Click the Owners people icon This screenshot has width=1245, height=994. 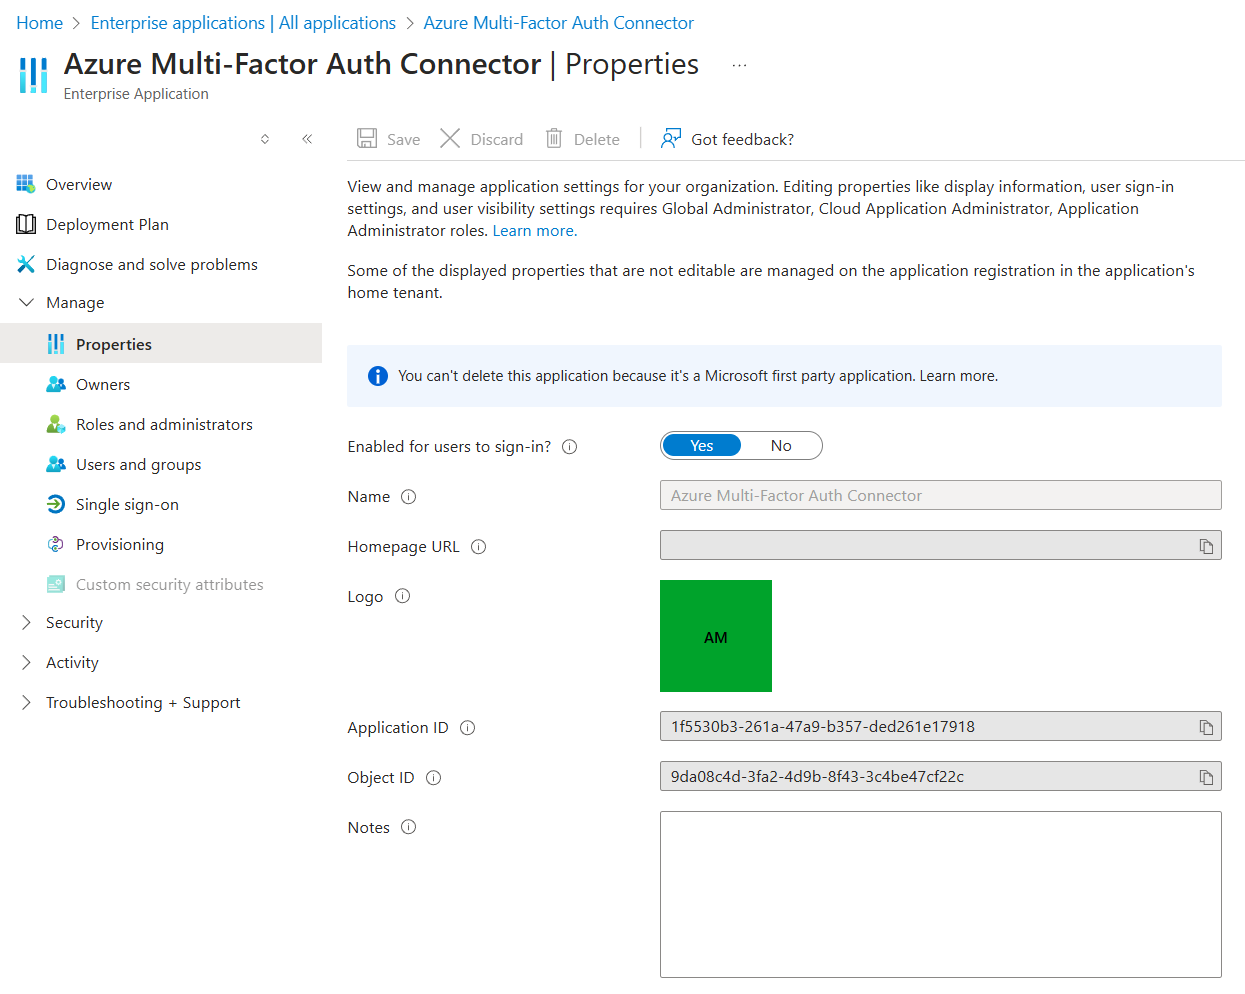[x=56, y=384]
